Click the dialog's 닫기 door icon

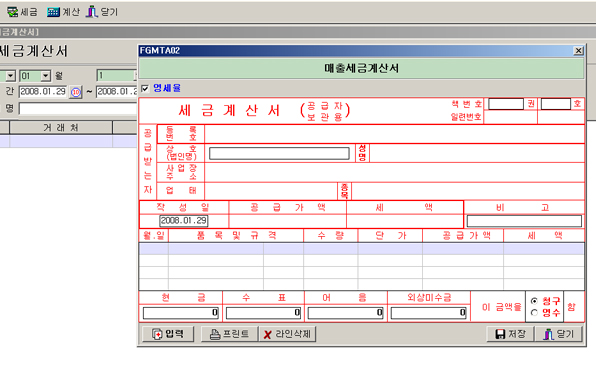(x=548, y=334)
